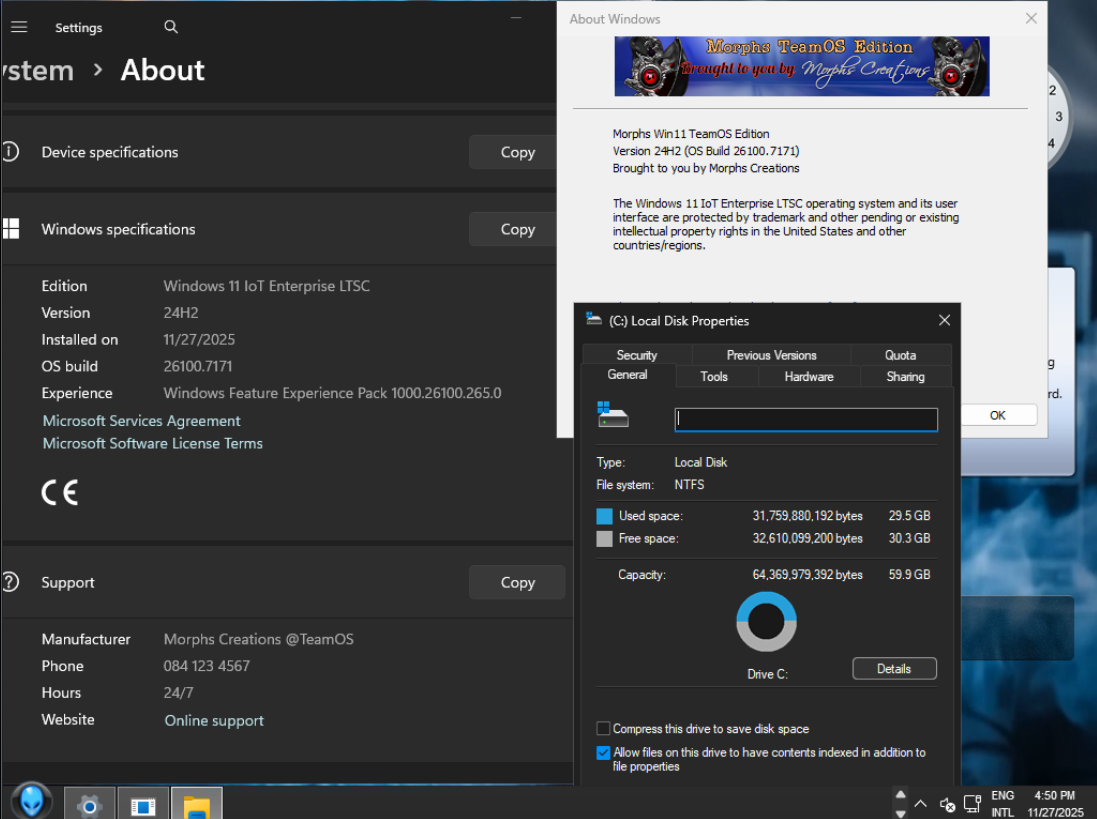Show hidden tray icons chevron
The image size is (1097, 819).
point(921,804)
